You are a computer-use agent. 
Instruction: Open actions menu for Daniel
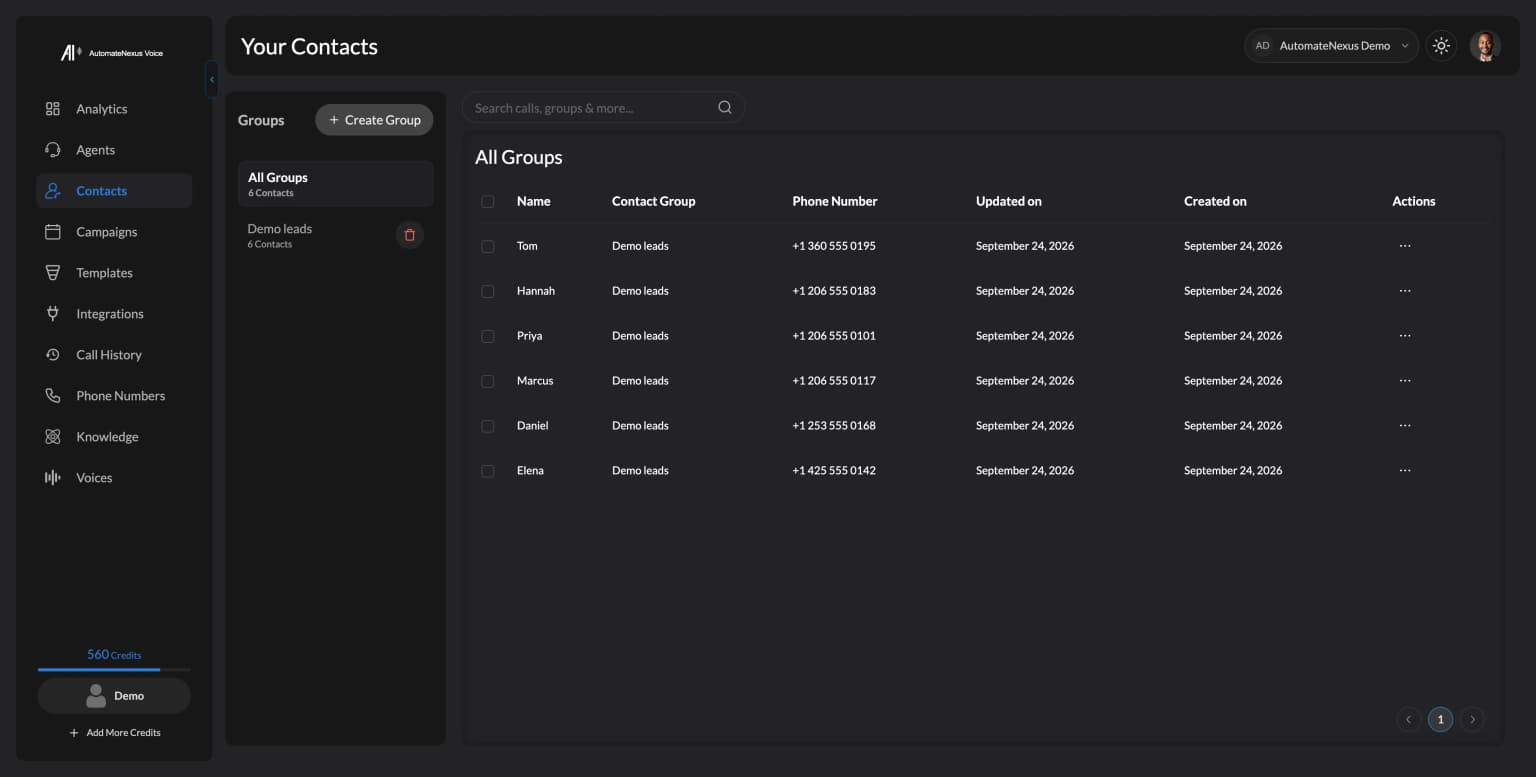pos(1405,426)
